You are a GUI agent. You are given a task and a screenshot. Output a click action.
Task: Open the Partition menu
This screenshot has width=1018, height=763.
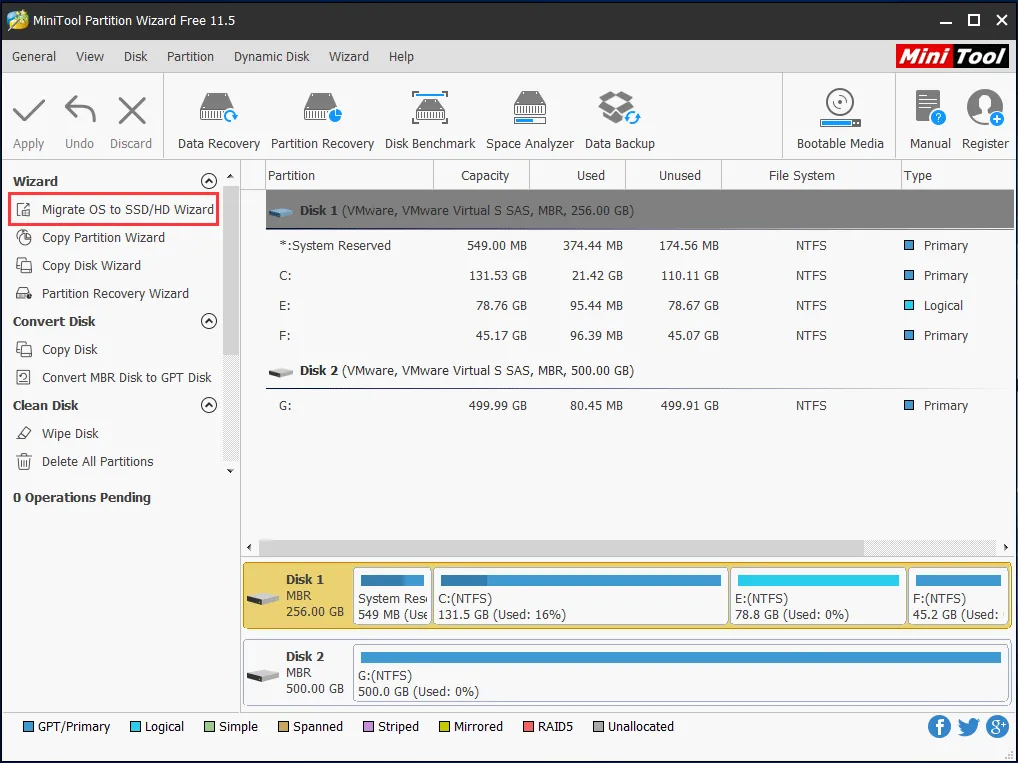tap(190, 57)
